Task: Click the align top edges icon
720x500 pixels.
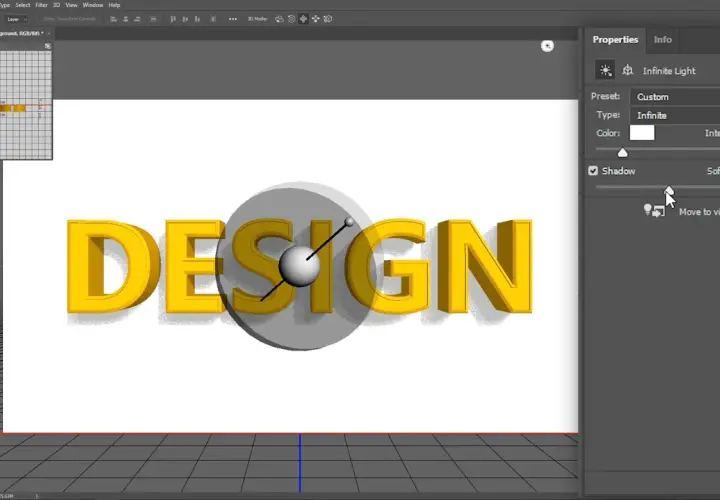Action: tap(173, 19)
